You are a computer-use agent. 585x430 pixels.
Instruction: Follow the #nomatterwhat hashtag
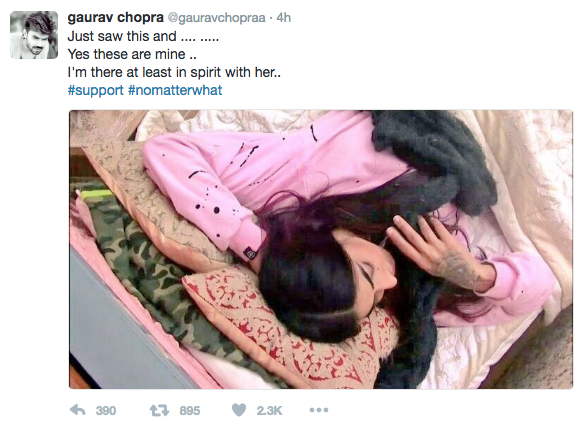175,90
